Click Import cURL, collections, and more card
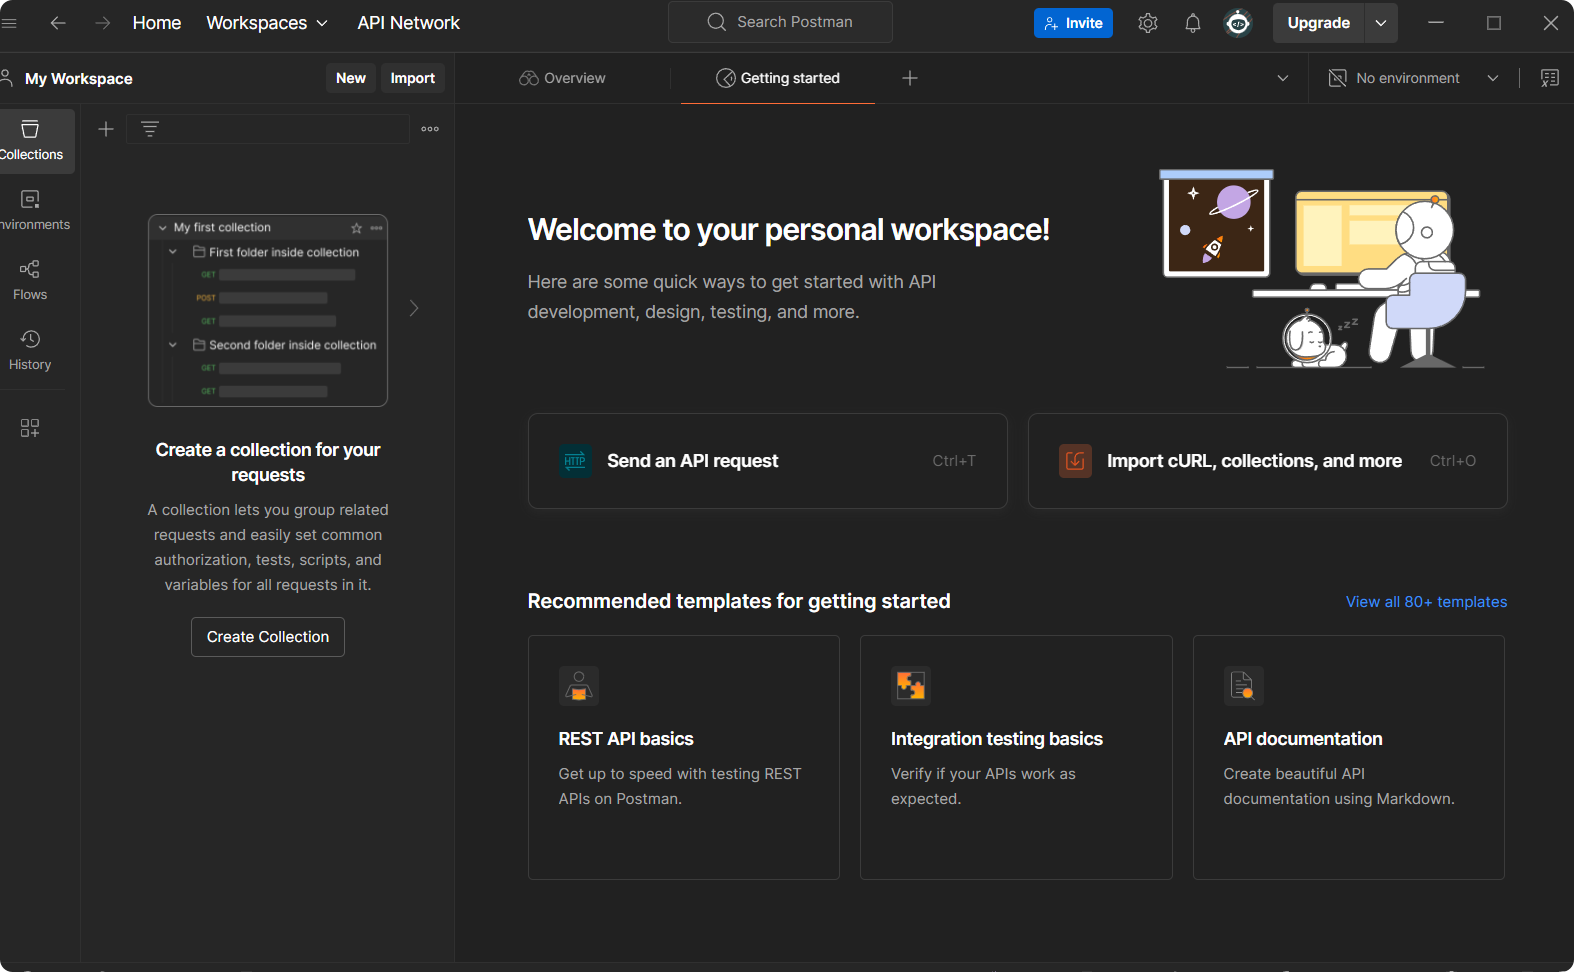Viewport: 1574px width, 972px height. point(1268,461)
